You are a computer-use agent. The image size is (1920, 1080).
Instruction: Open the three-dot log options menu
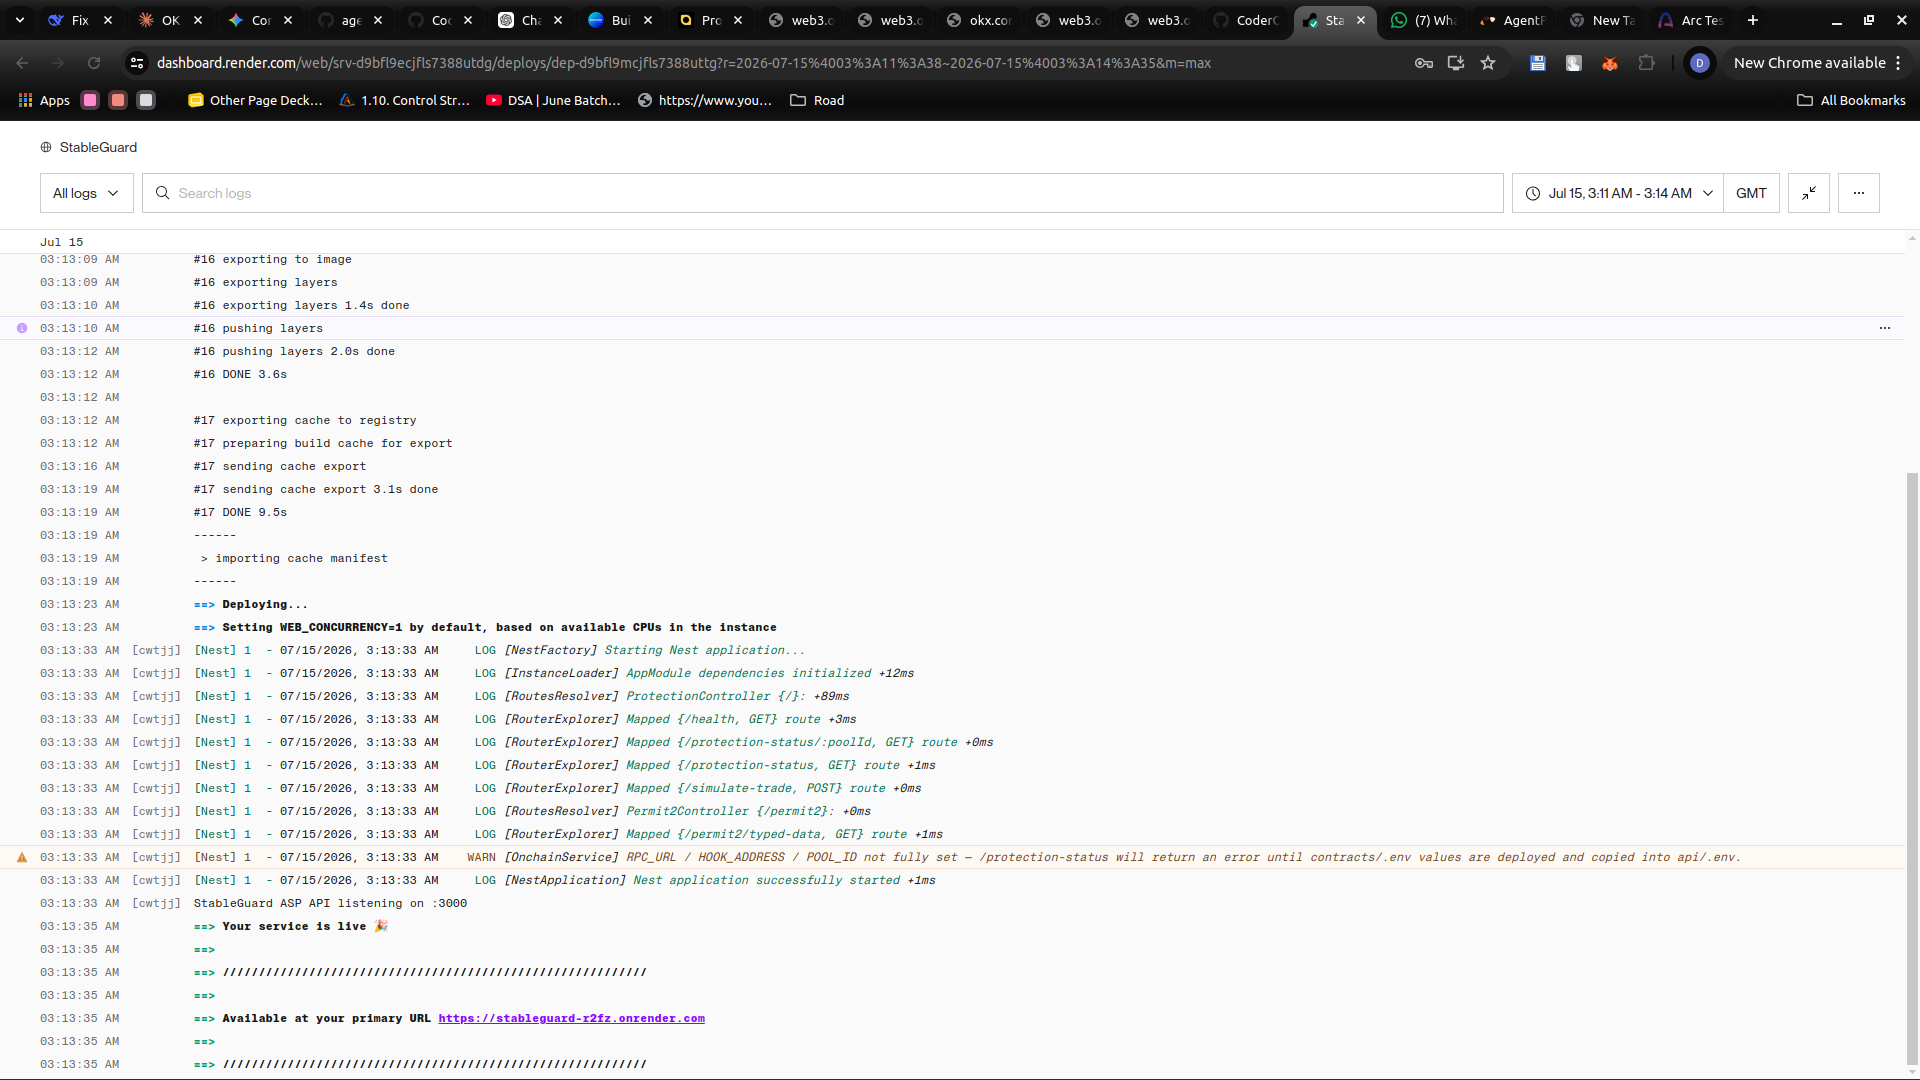1858,193
